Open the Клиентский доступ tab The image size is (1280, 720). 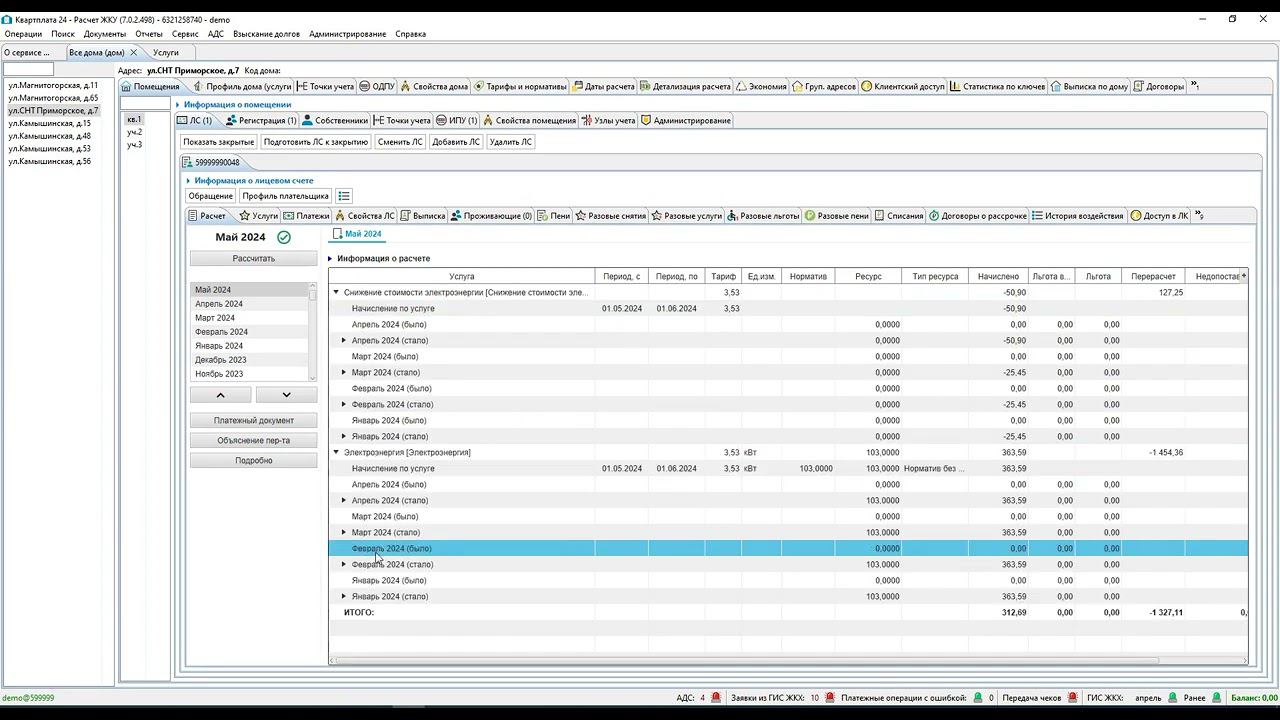pos(903,86)
